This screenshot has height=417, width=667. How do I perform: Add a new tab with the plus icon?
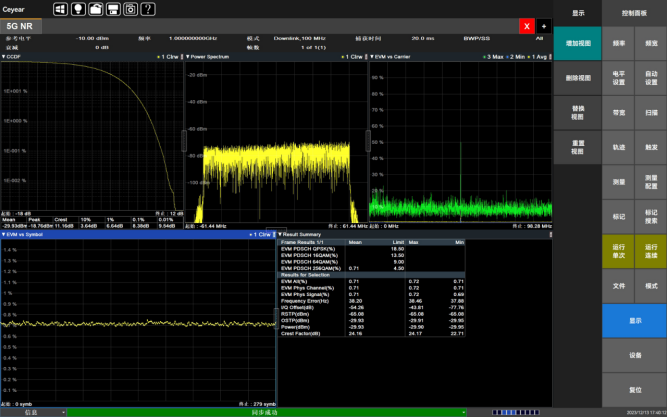544,24
